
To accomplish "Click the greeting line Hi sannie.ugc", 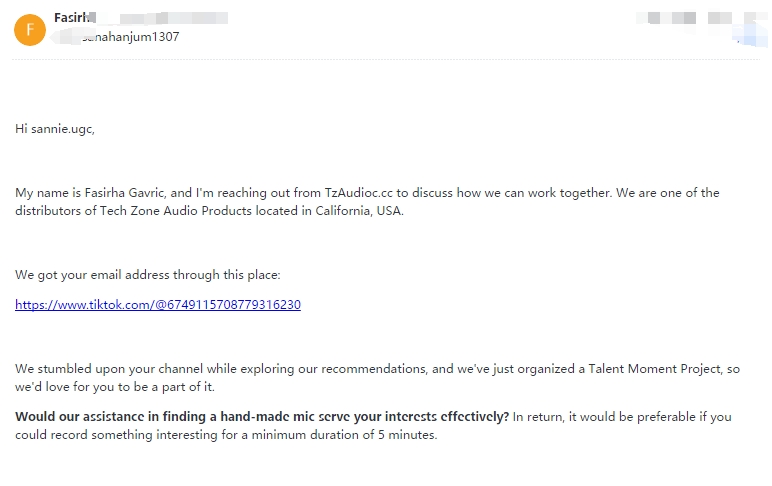I will click(55, 129).
